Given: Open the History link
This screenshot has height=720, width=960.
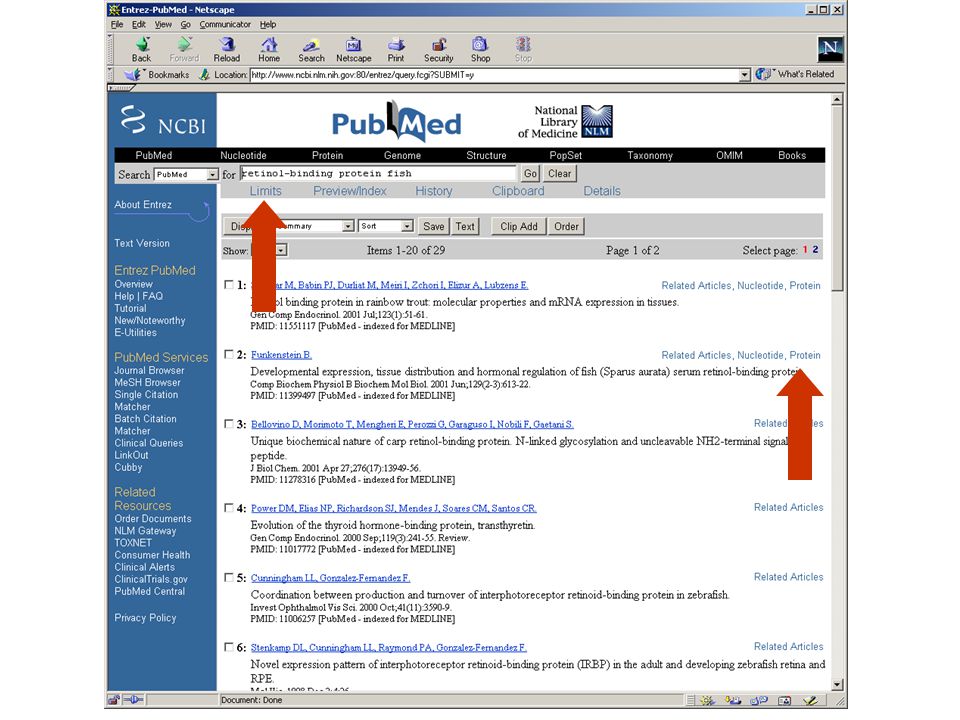Looking at the screenshot, I should click(433, 191).
